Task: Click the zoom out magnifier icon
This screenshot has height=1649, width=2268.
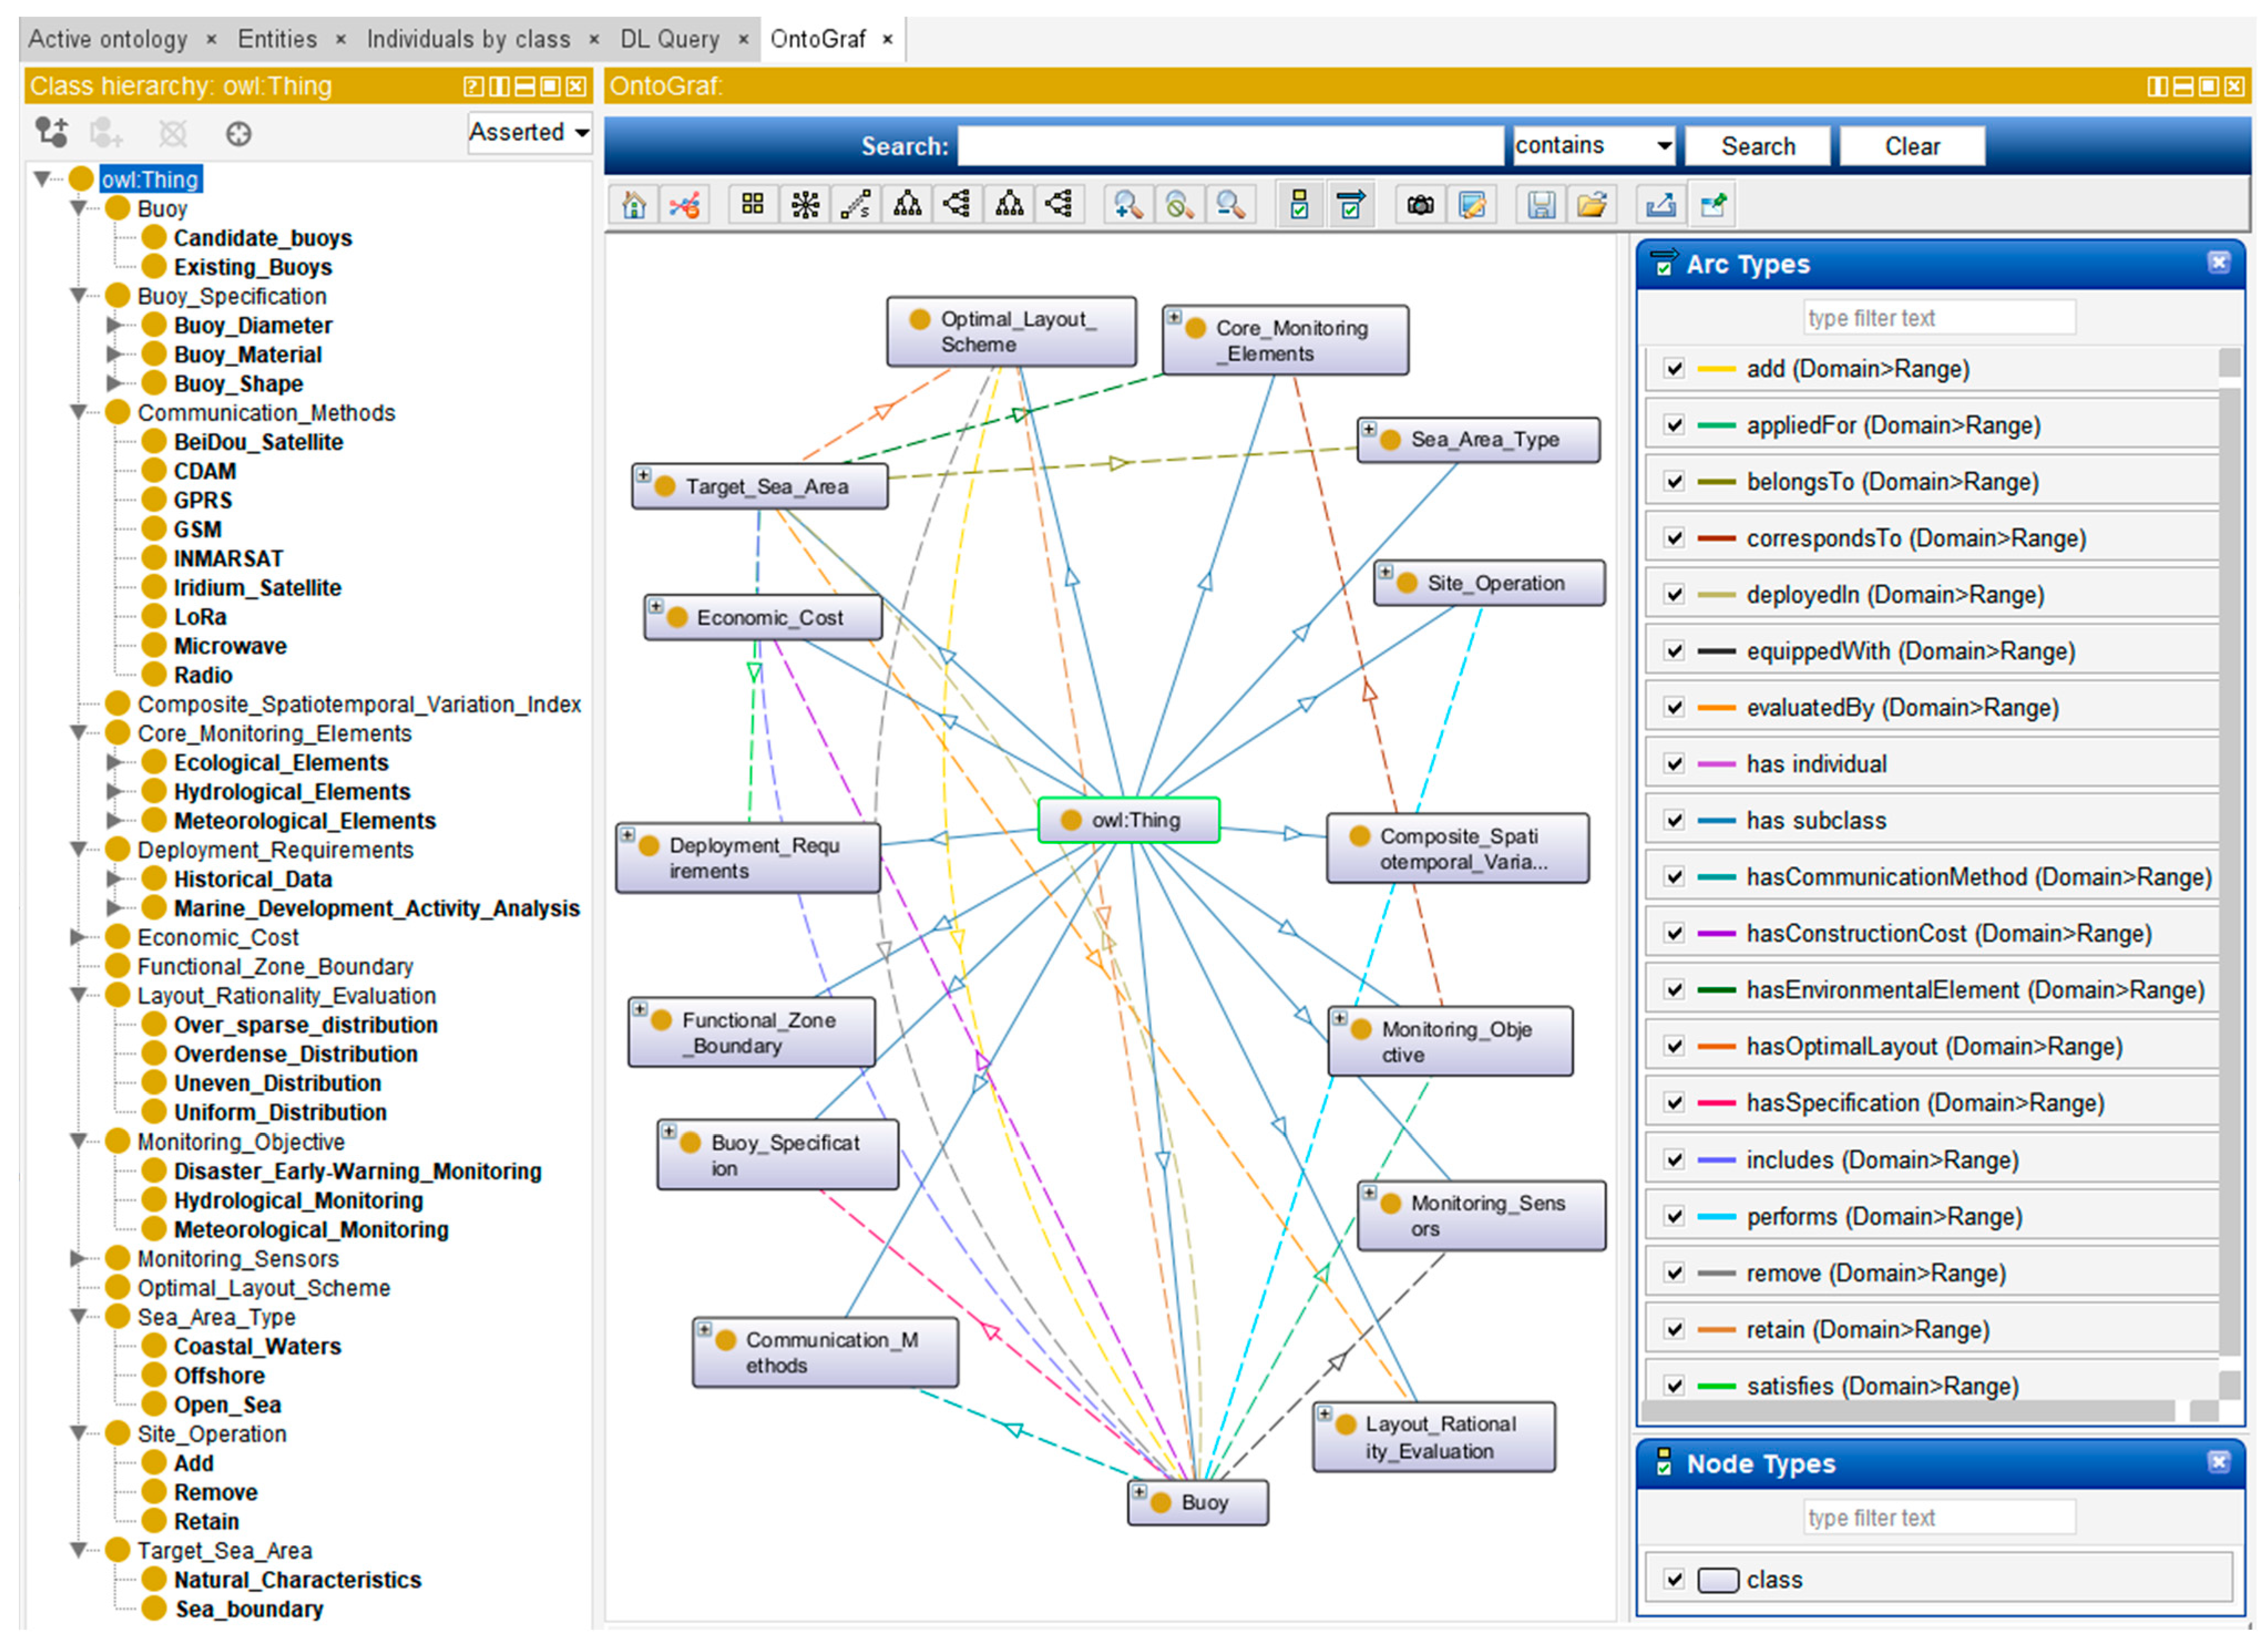Action: [x=1230, y=205]
